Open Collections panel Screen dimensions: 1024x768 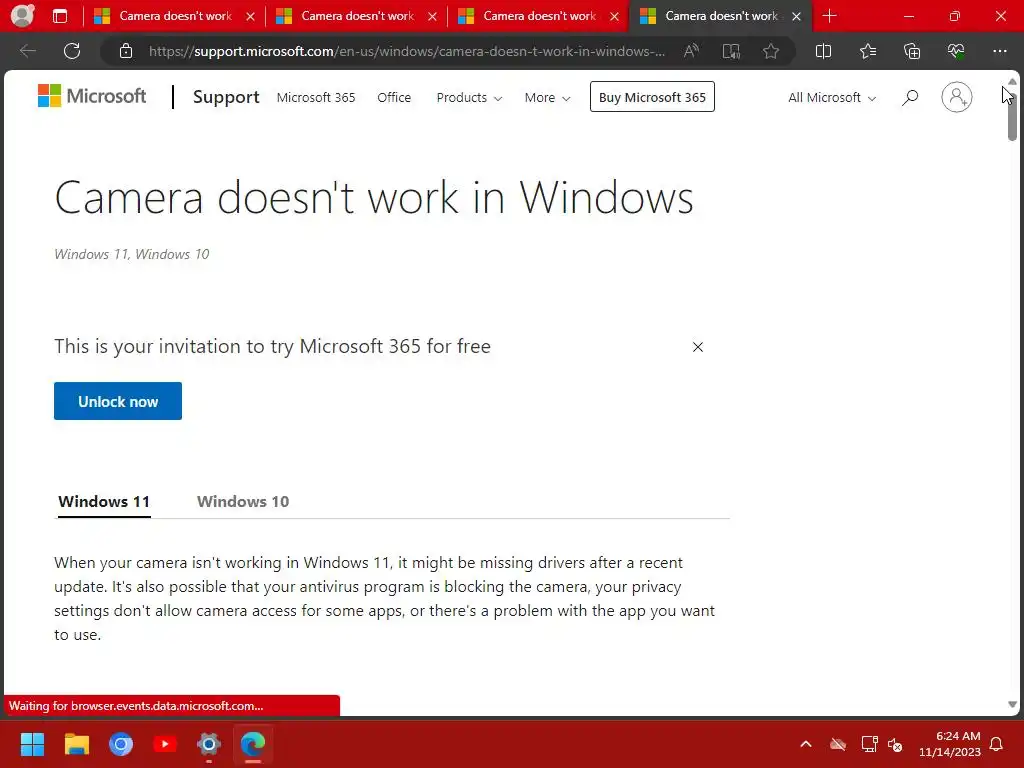tap(912, 51)
